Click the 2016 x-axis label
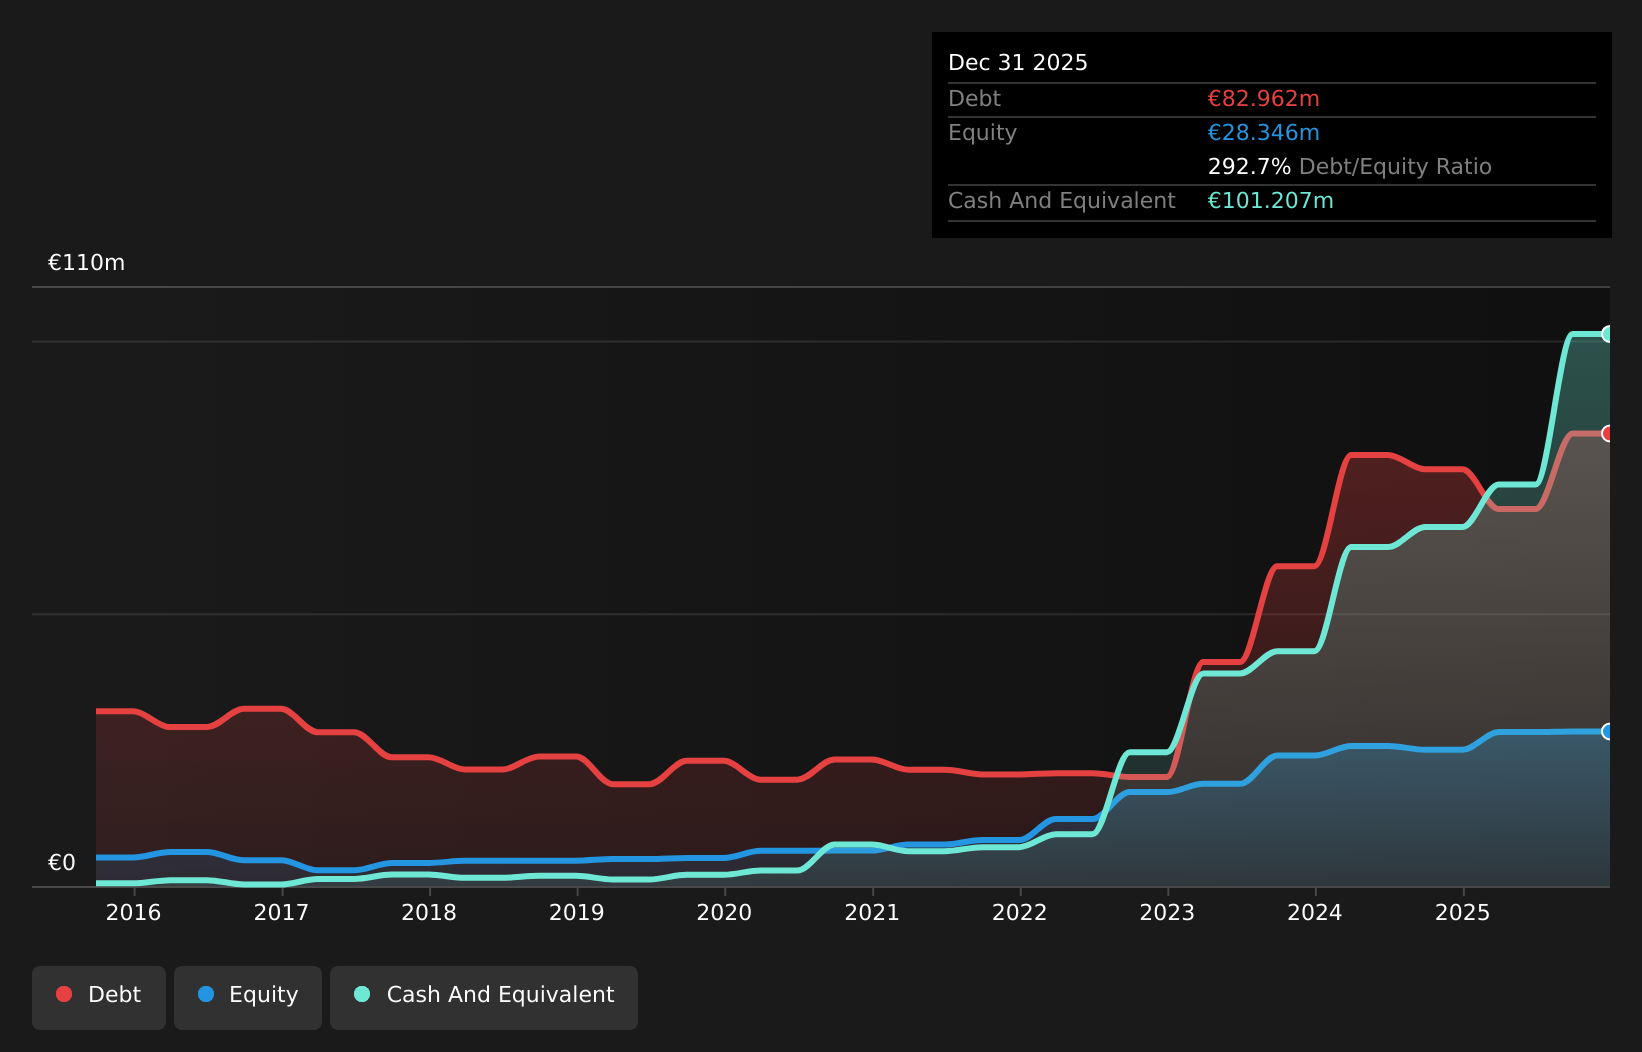 (x=133, y=912)
